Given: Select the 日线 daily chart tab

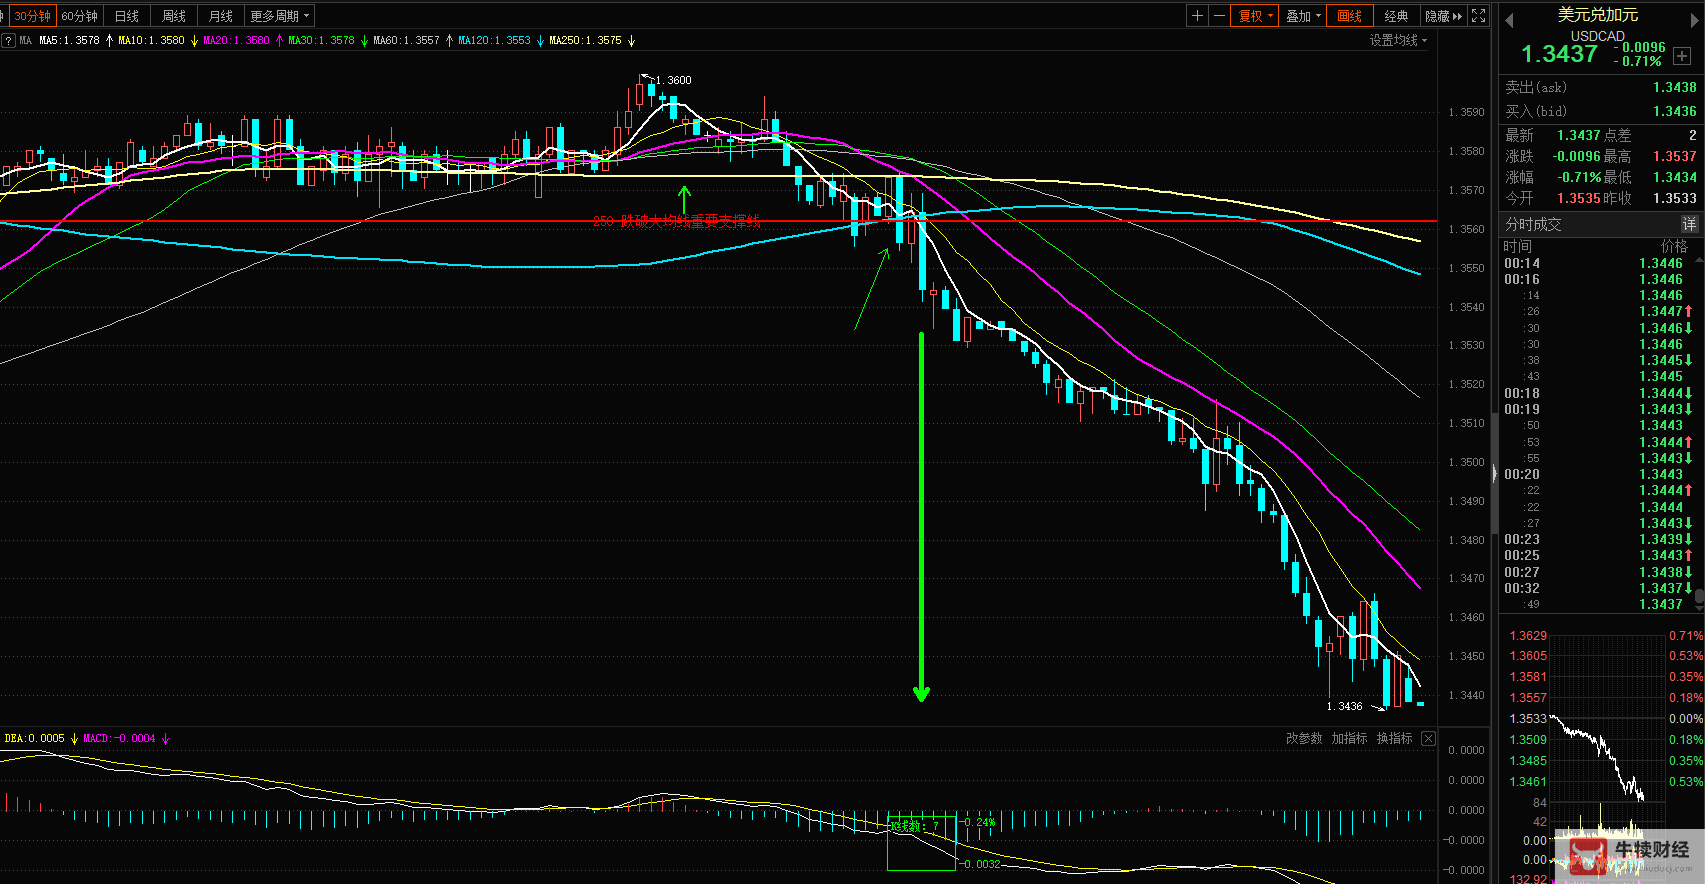Looking at the screenshot, I should point(127,16).
